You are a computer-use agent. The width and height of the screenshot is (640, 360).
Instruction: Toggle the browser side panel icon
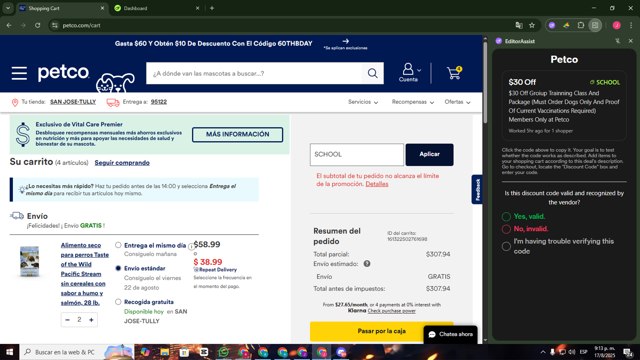pos(595,25)
